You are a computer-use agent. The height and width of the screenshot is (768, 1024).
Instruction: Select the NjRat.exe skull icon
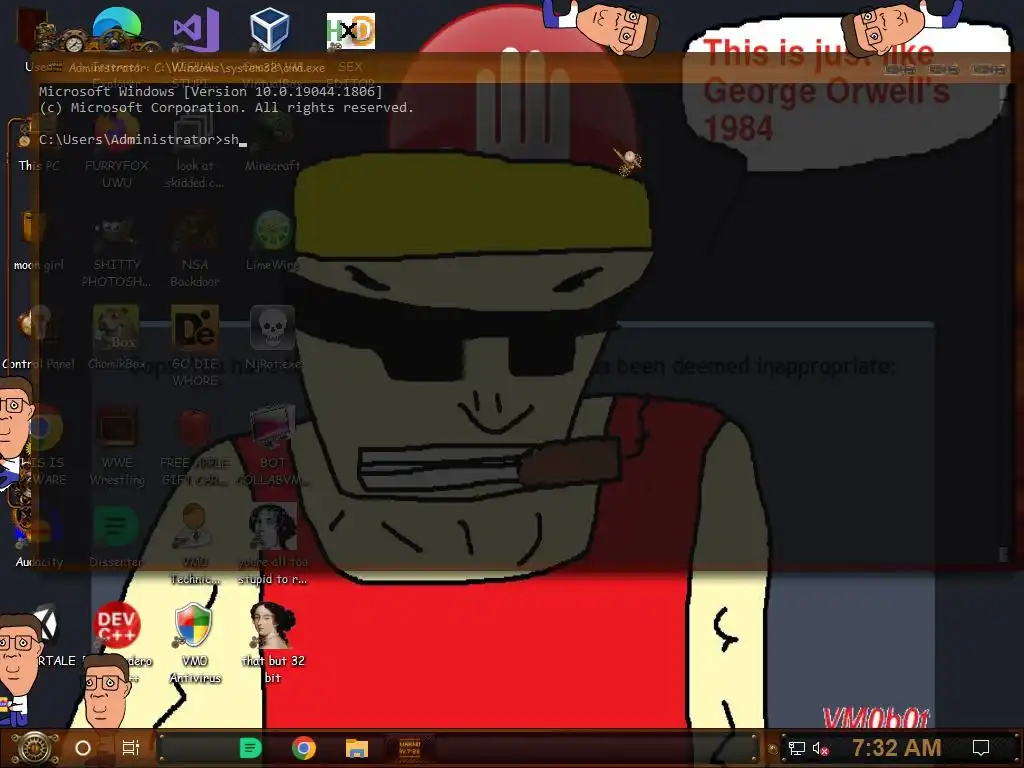(x=272, y=338)
